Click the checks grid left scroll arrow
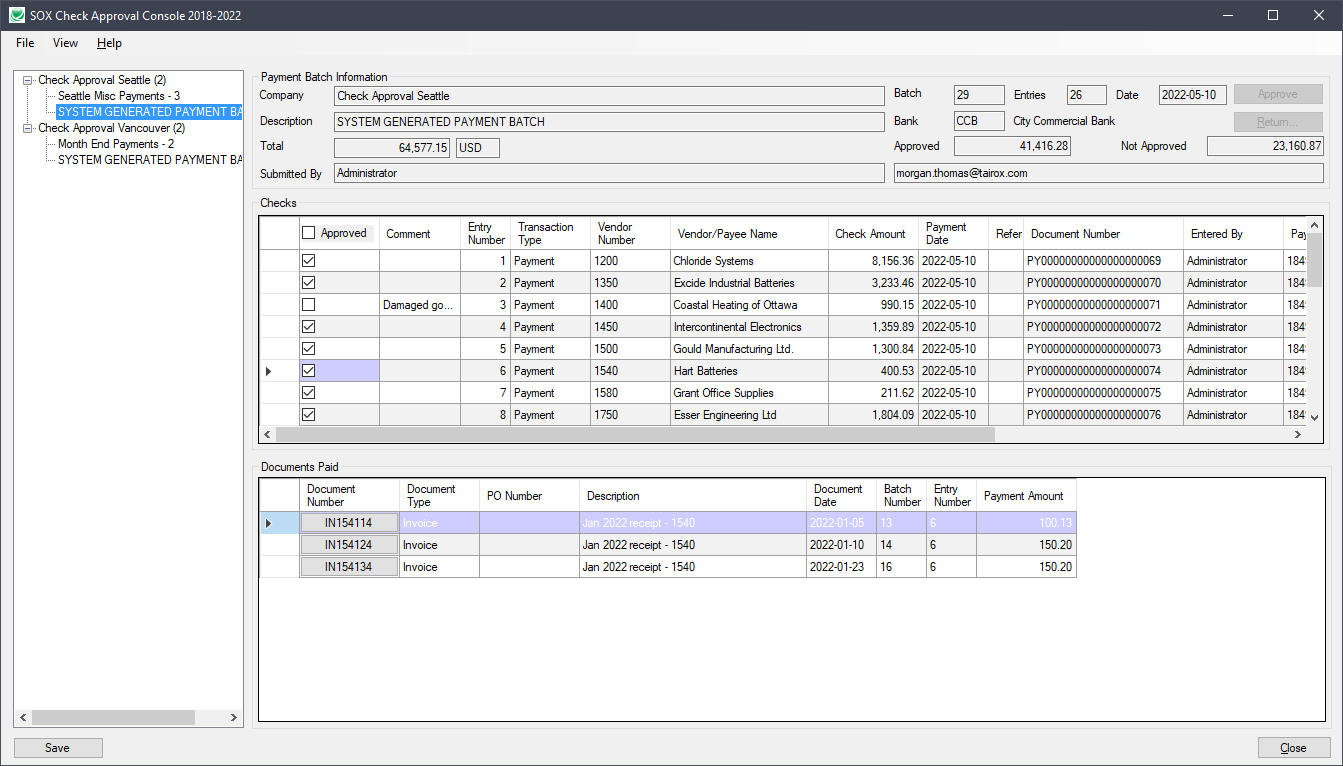The width and height of the screenshot is (1343, 766). pos(267,435)
